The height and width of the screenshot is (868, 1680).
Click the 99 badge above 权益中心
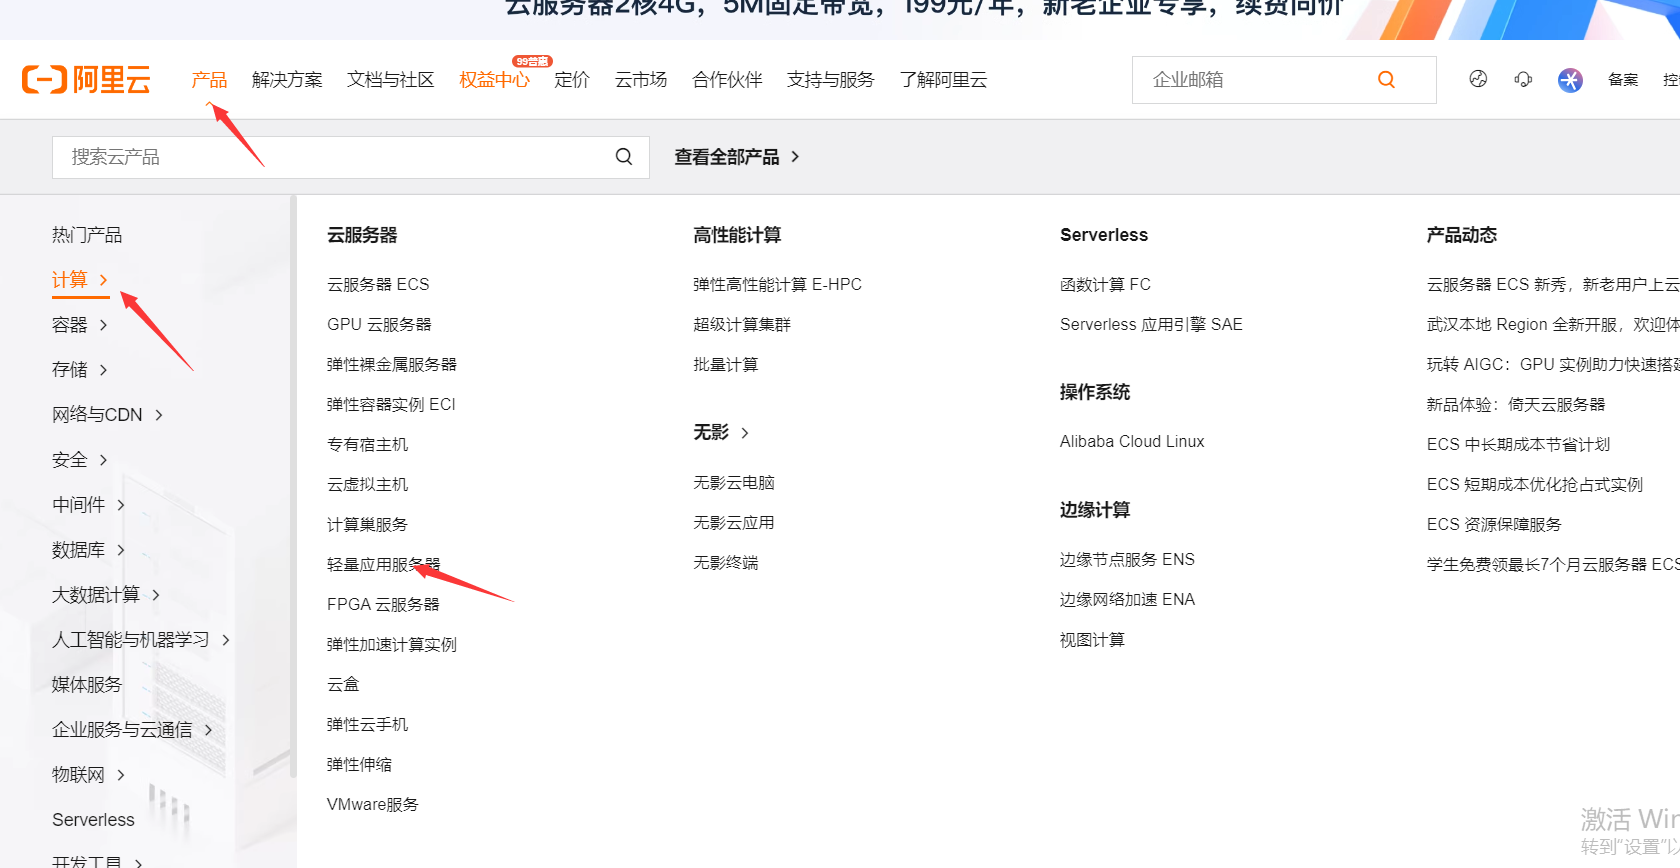point(532,62)
